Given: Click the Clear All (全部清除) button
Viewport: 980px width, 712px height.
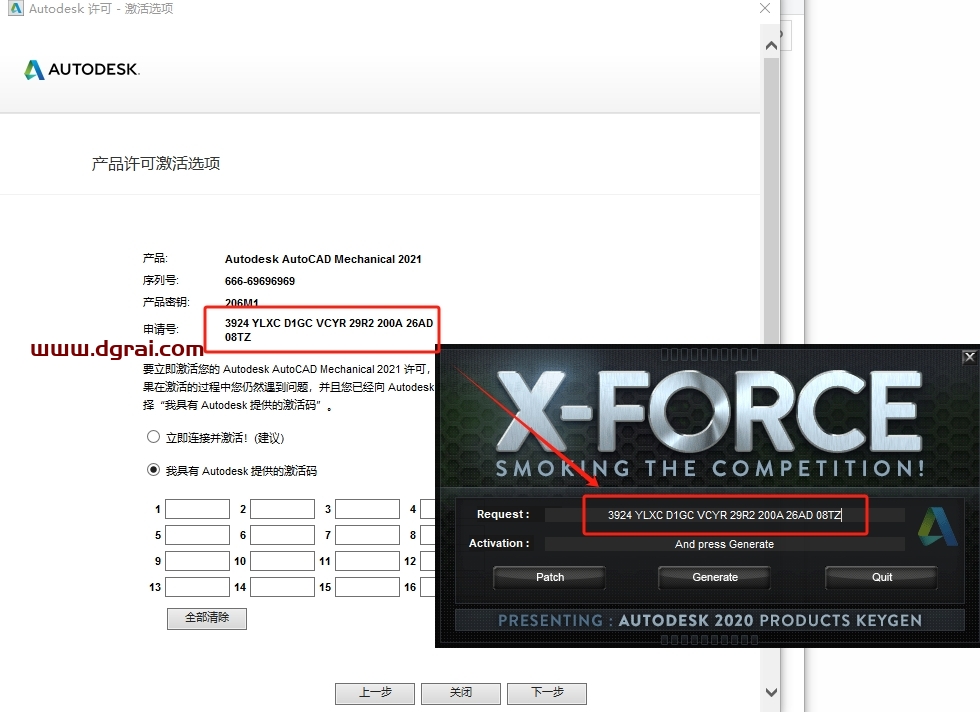Looking at the screenshot, I should 207,618.
